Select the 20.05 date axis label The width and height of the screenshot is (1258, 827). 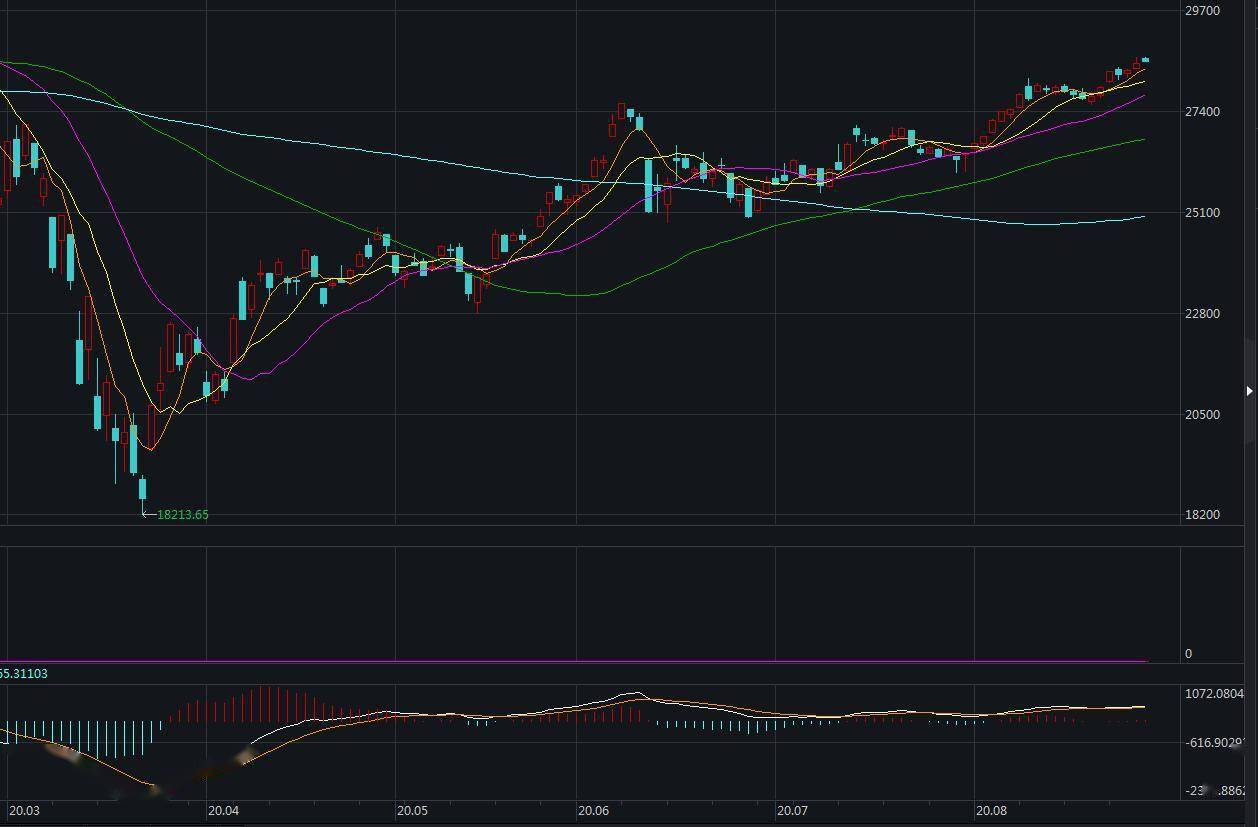coord(412,810)
